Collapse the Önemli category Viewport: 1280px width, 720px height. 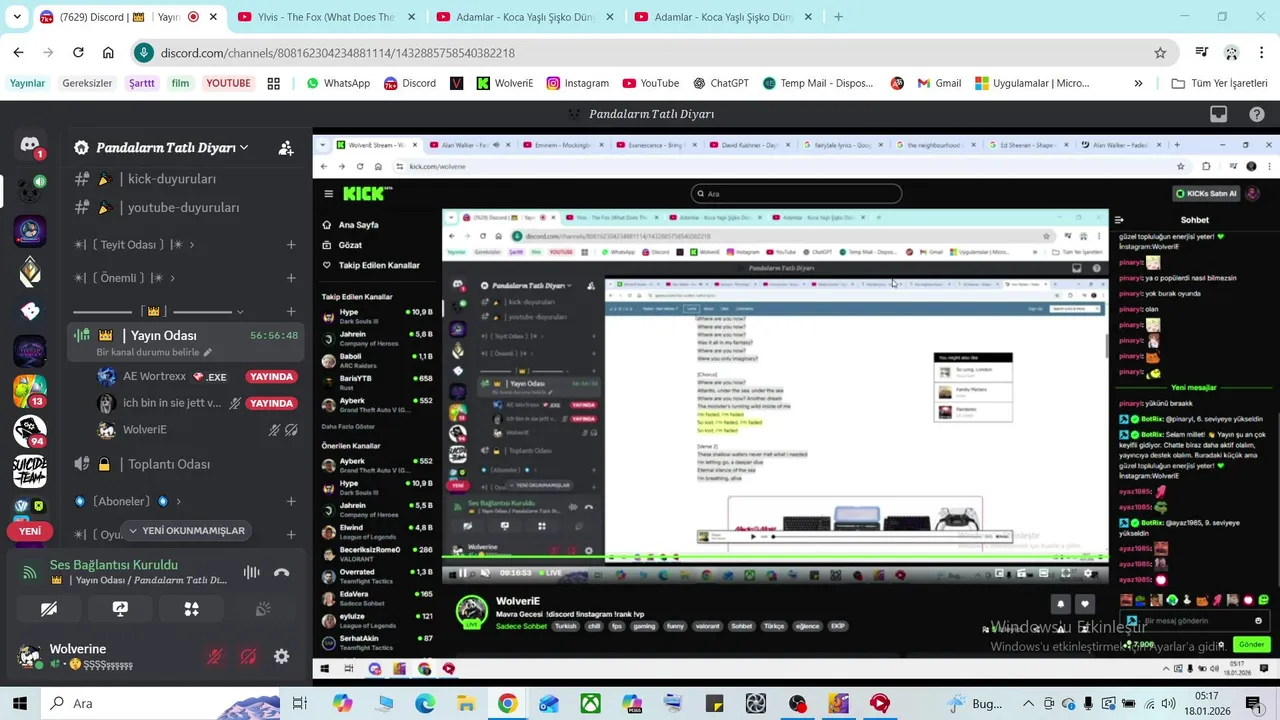tap(124, 278)
